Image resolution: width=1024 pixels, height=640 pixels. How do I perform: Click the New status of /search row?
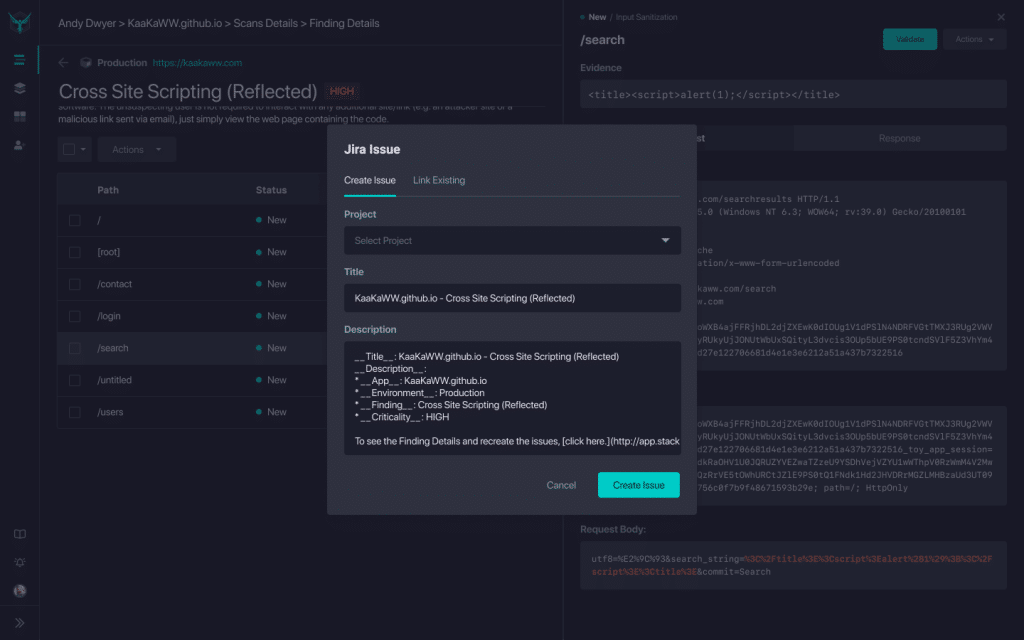pos(271,348)
